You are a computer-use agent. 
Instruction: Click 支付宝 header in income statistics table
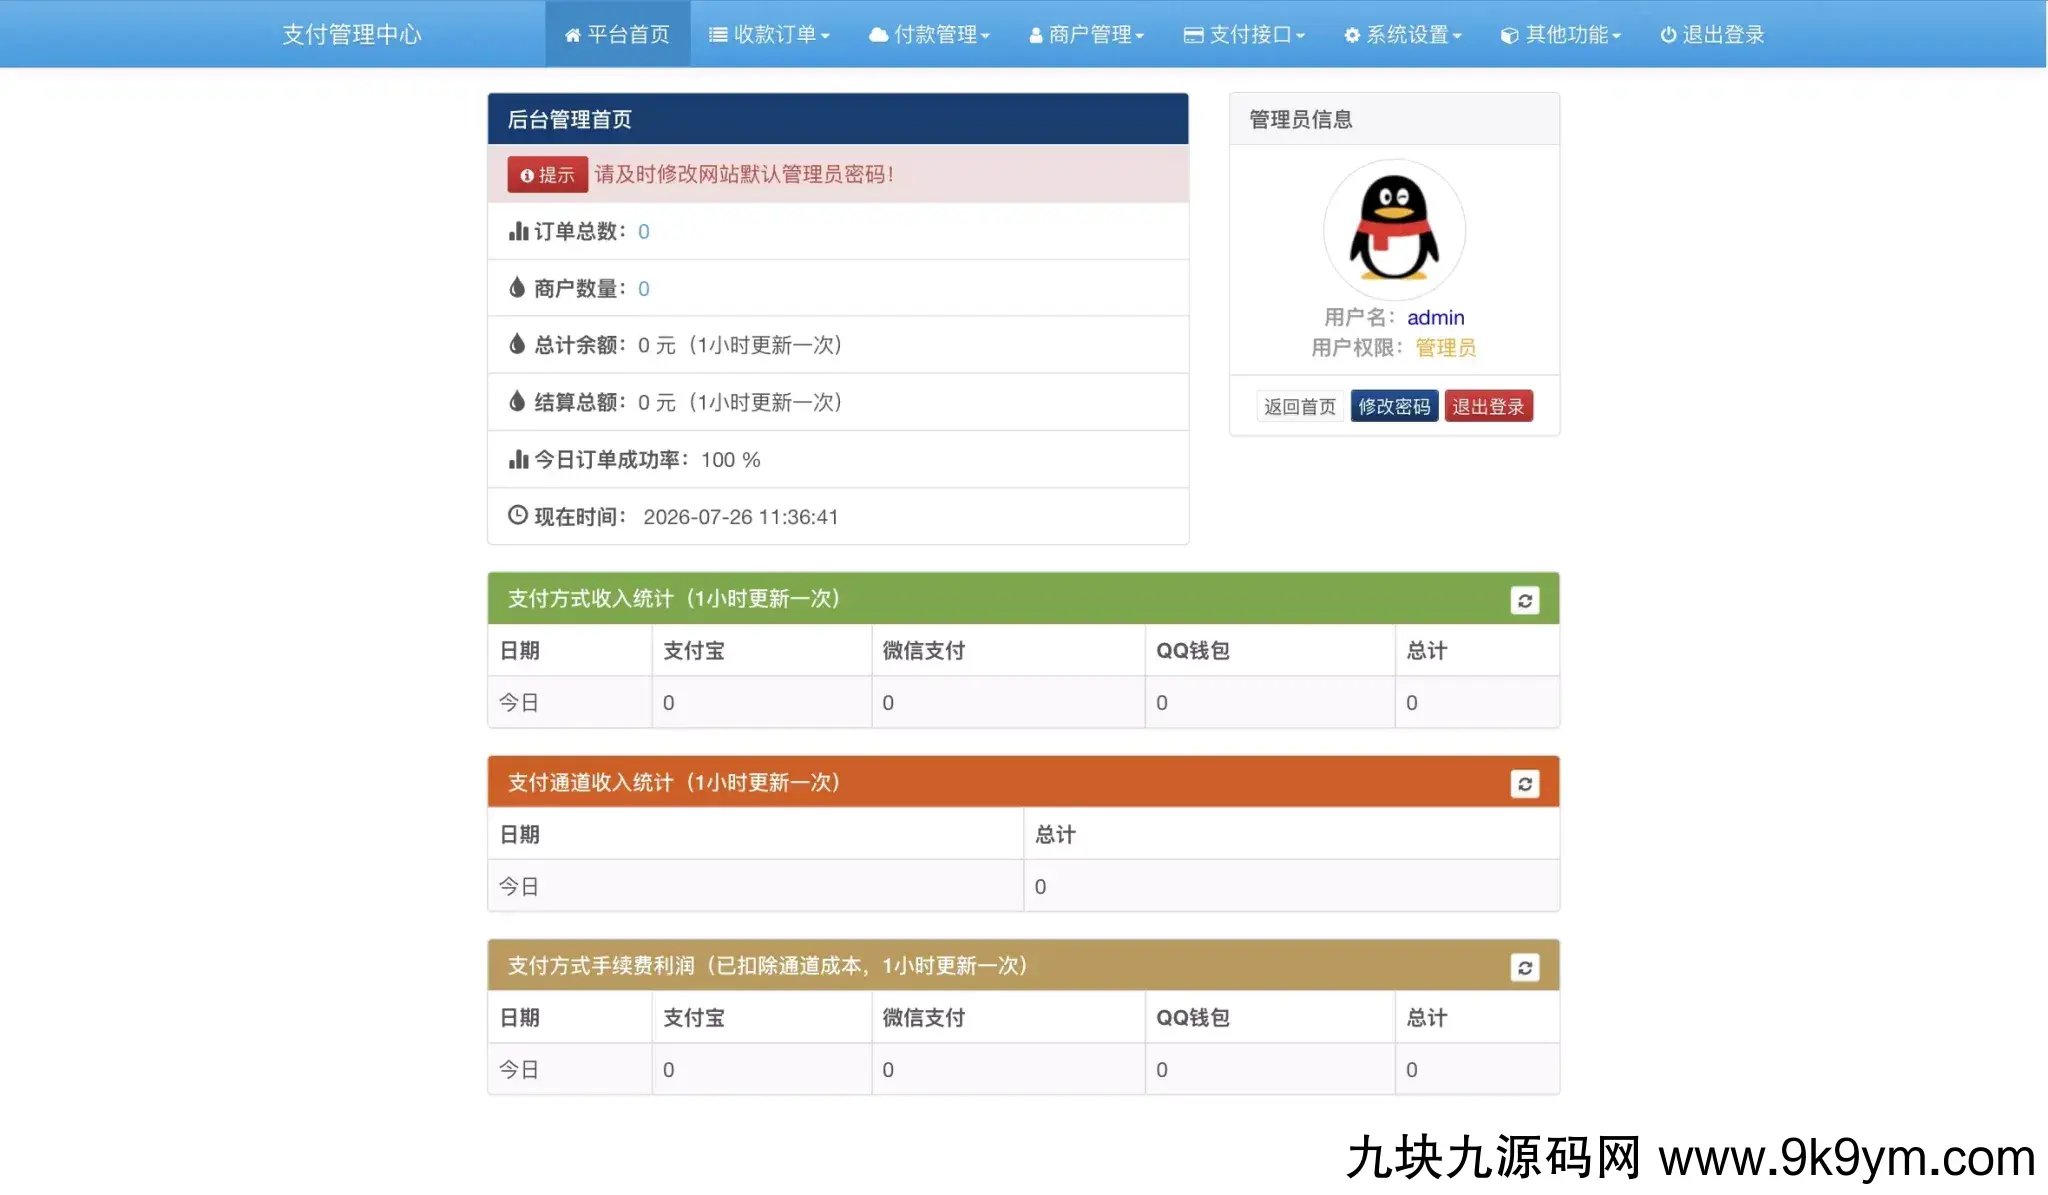pos(693,650)
